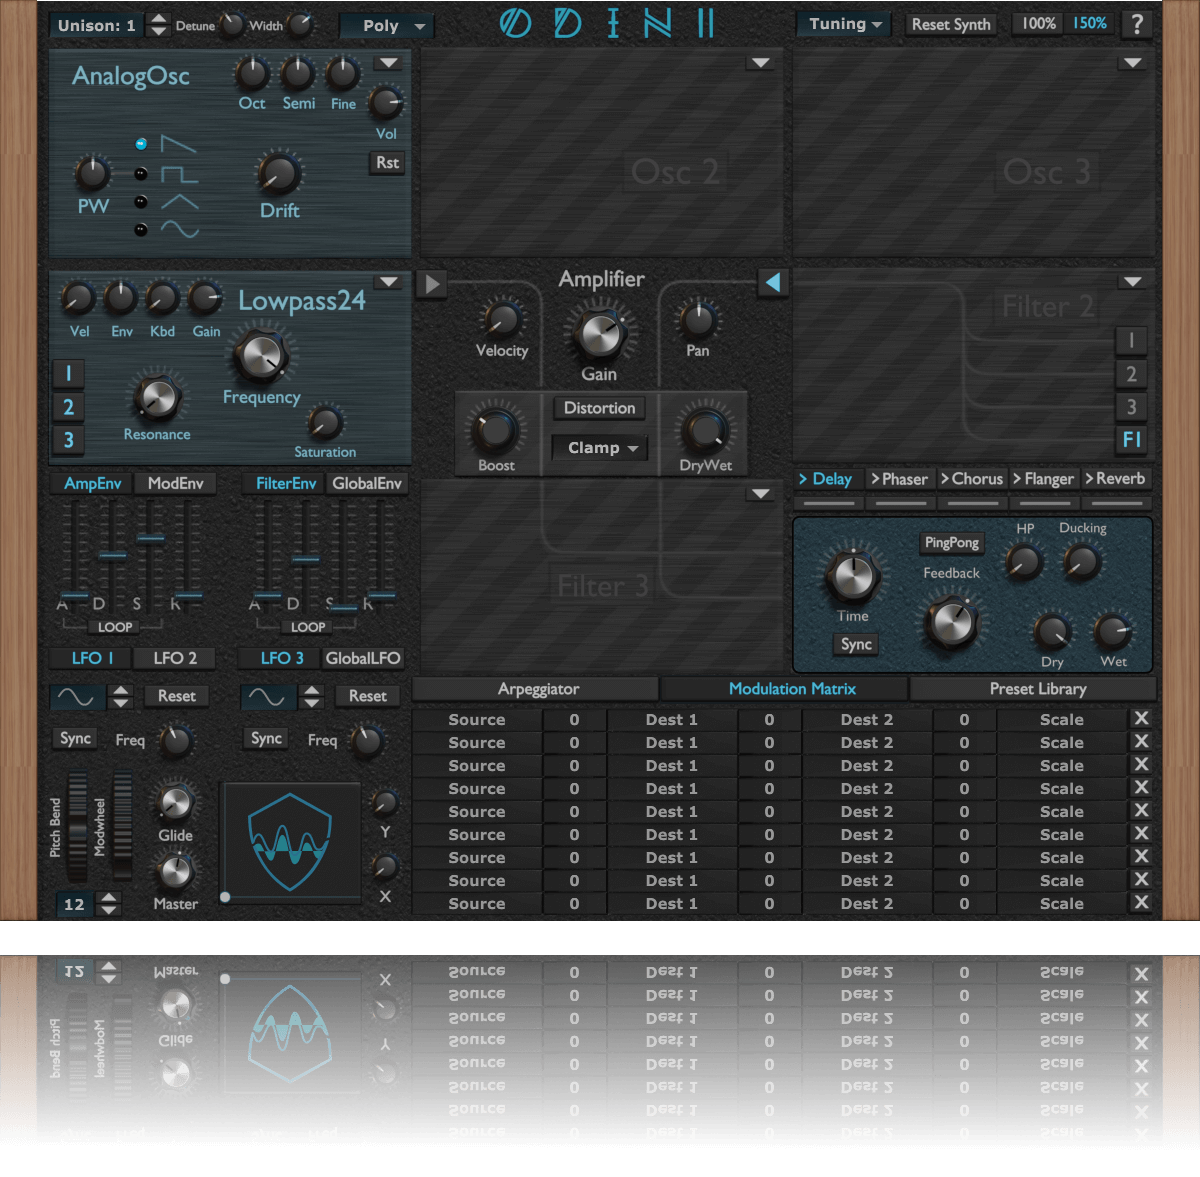Select the LFO 2 tab
The height and width of the screenshot is (1177, 1200).
point(175,658)
